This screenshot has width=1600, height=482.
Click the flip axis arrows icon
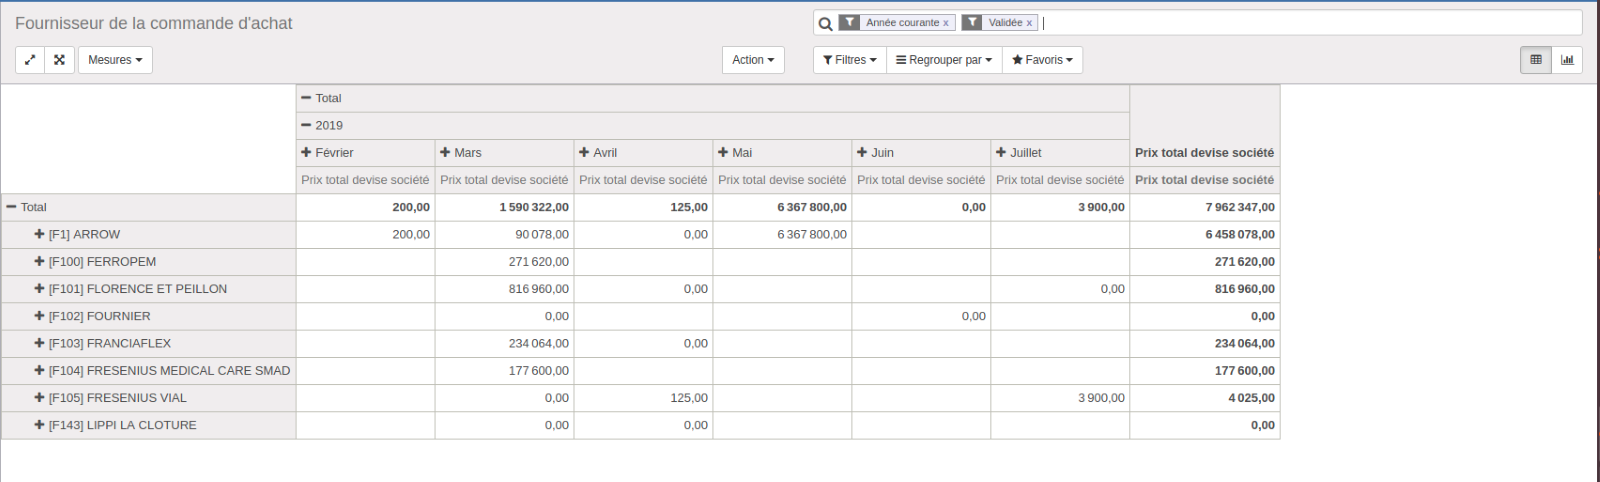click(x=30, y=60)
